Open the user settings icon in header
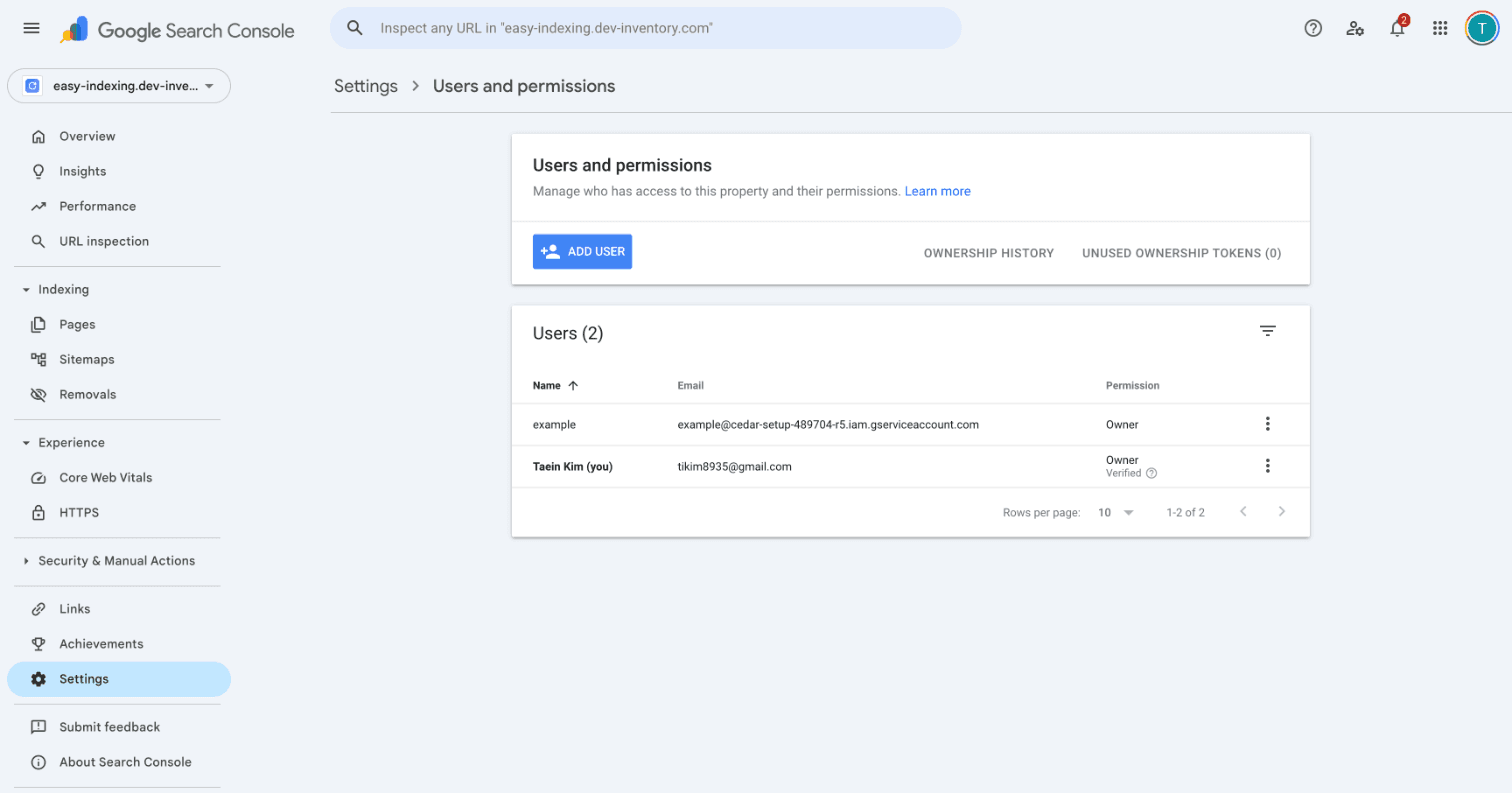The height and width of the screenshot is (793, 1512). pyautogui.click(x=1355, y=29)
